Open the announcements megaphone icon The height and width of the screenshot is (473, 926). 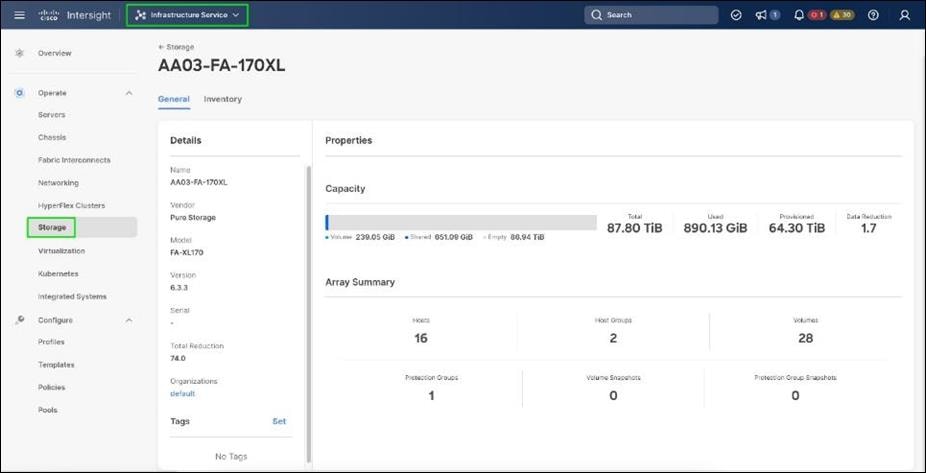(761, 15)
